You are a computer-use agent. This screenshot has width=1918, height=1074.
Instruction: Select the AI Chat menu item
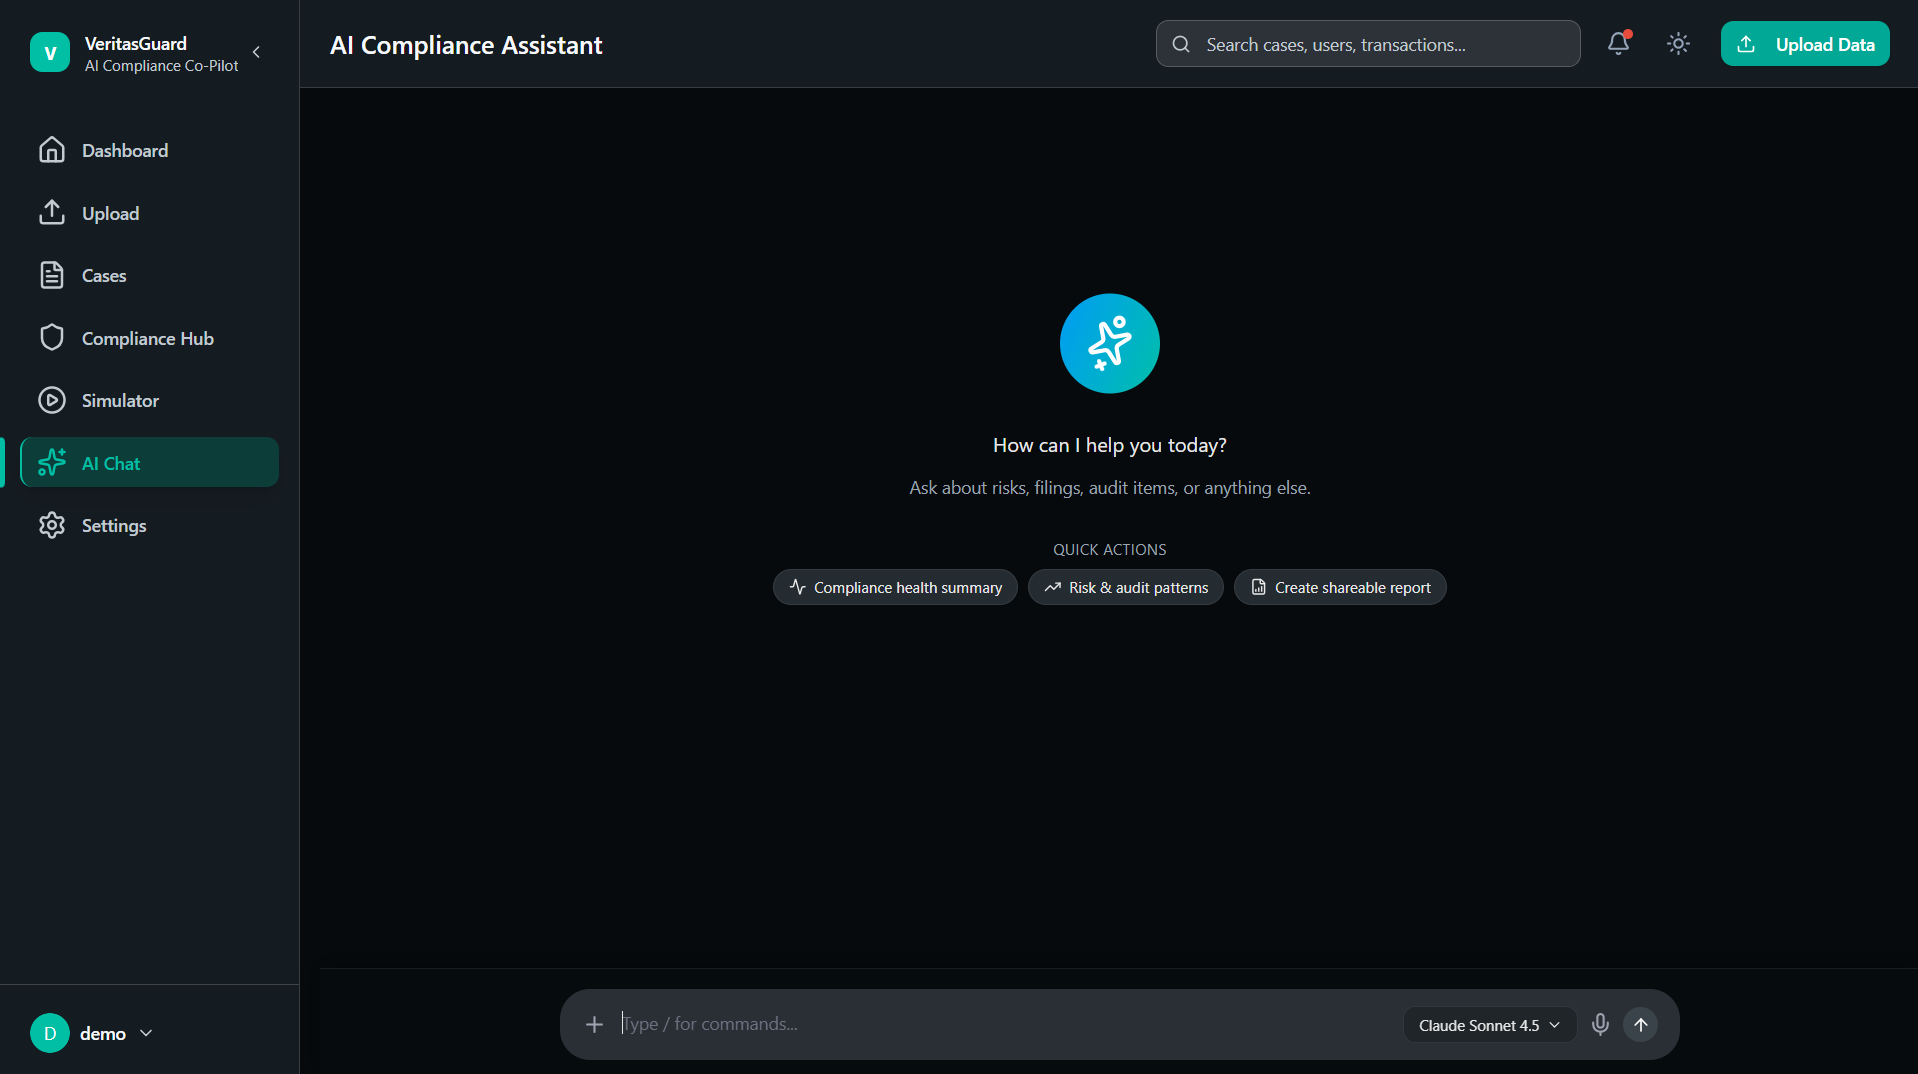pos(149,462)
